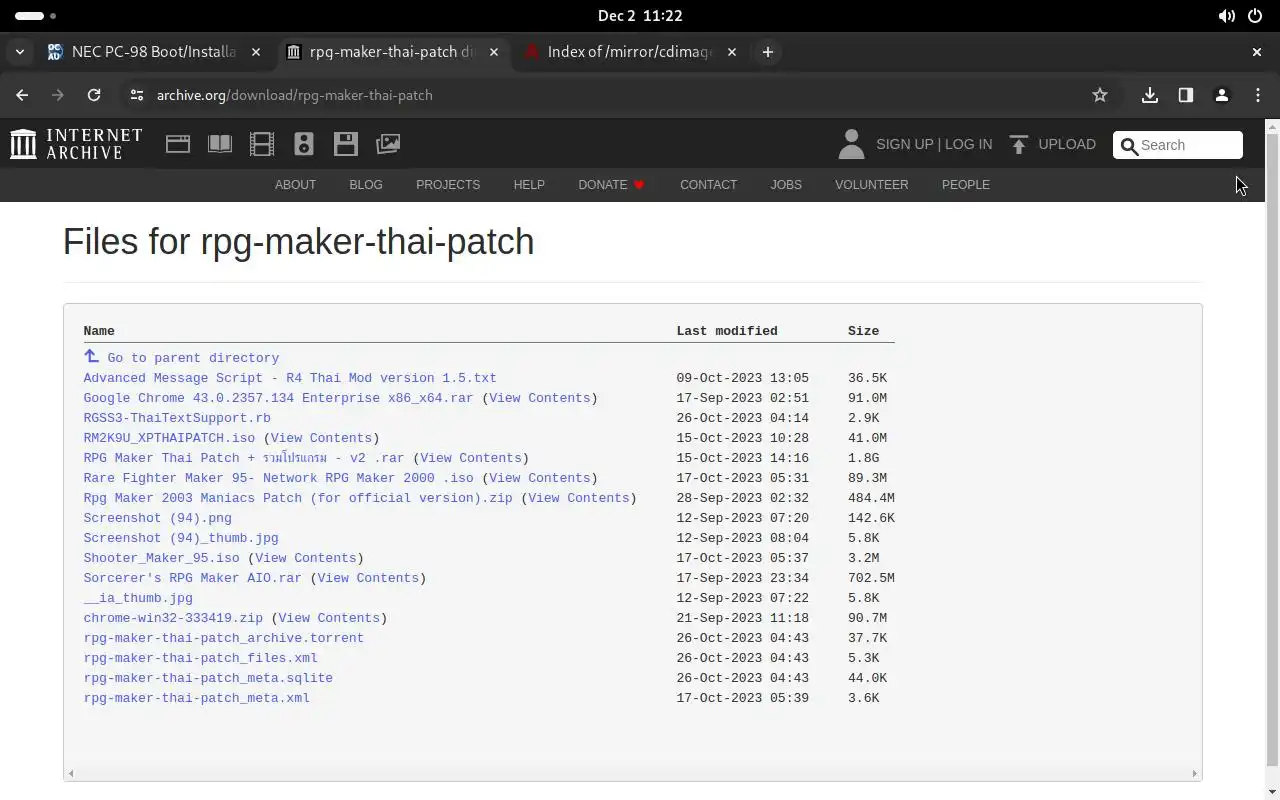This screenshot has height=800, width=1280.
Task: Open the Software floppy disk icon
Action: pyautogui.click(x=346, y=144)
